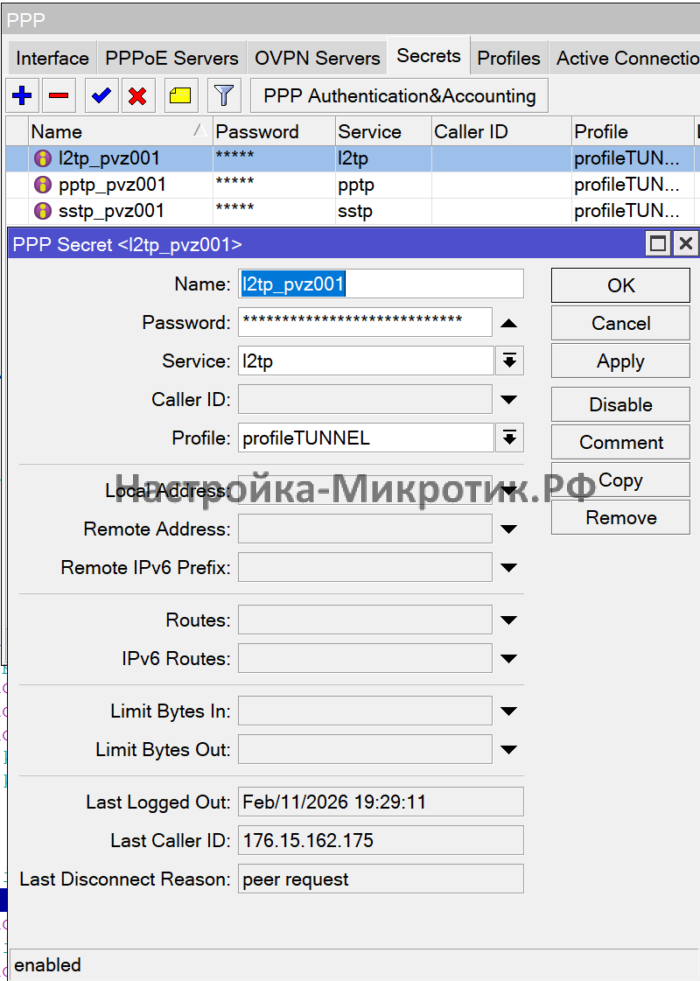Click the Name input field
This screenshot has width=700, height=981.
click(380, 284)
